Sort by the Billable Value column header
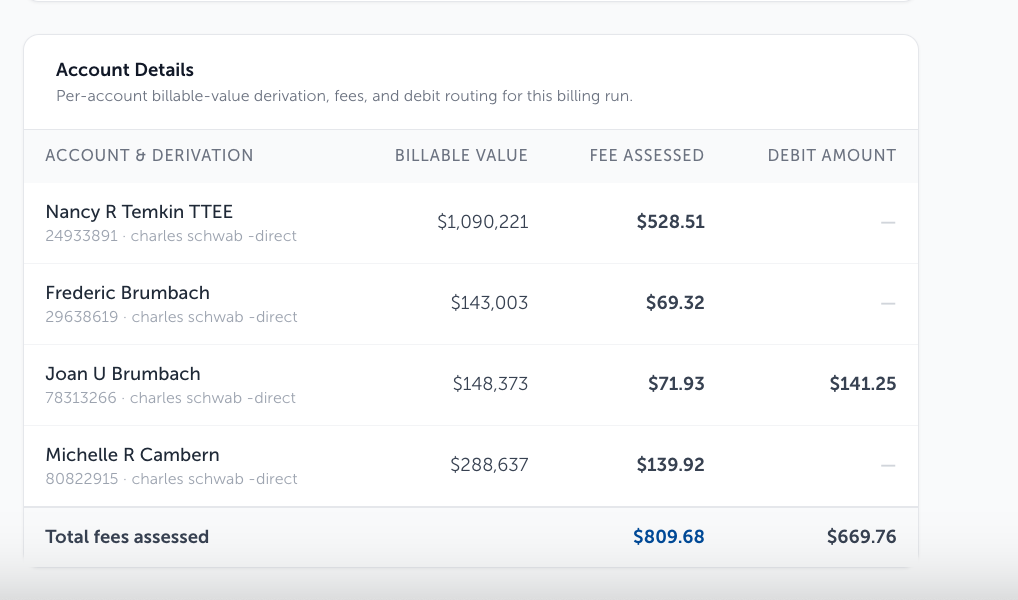 click(461, 156)
